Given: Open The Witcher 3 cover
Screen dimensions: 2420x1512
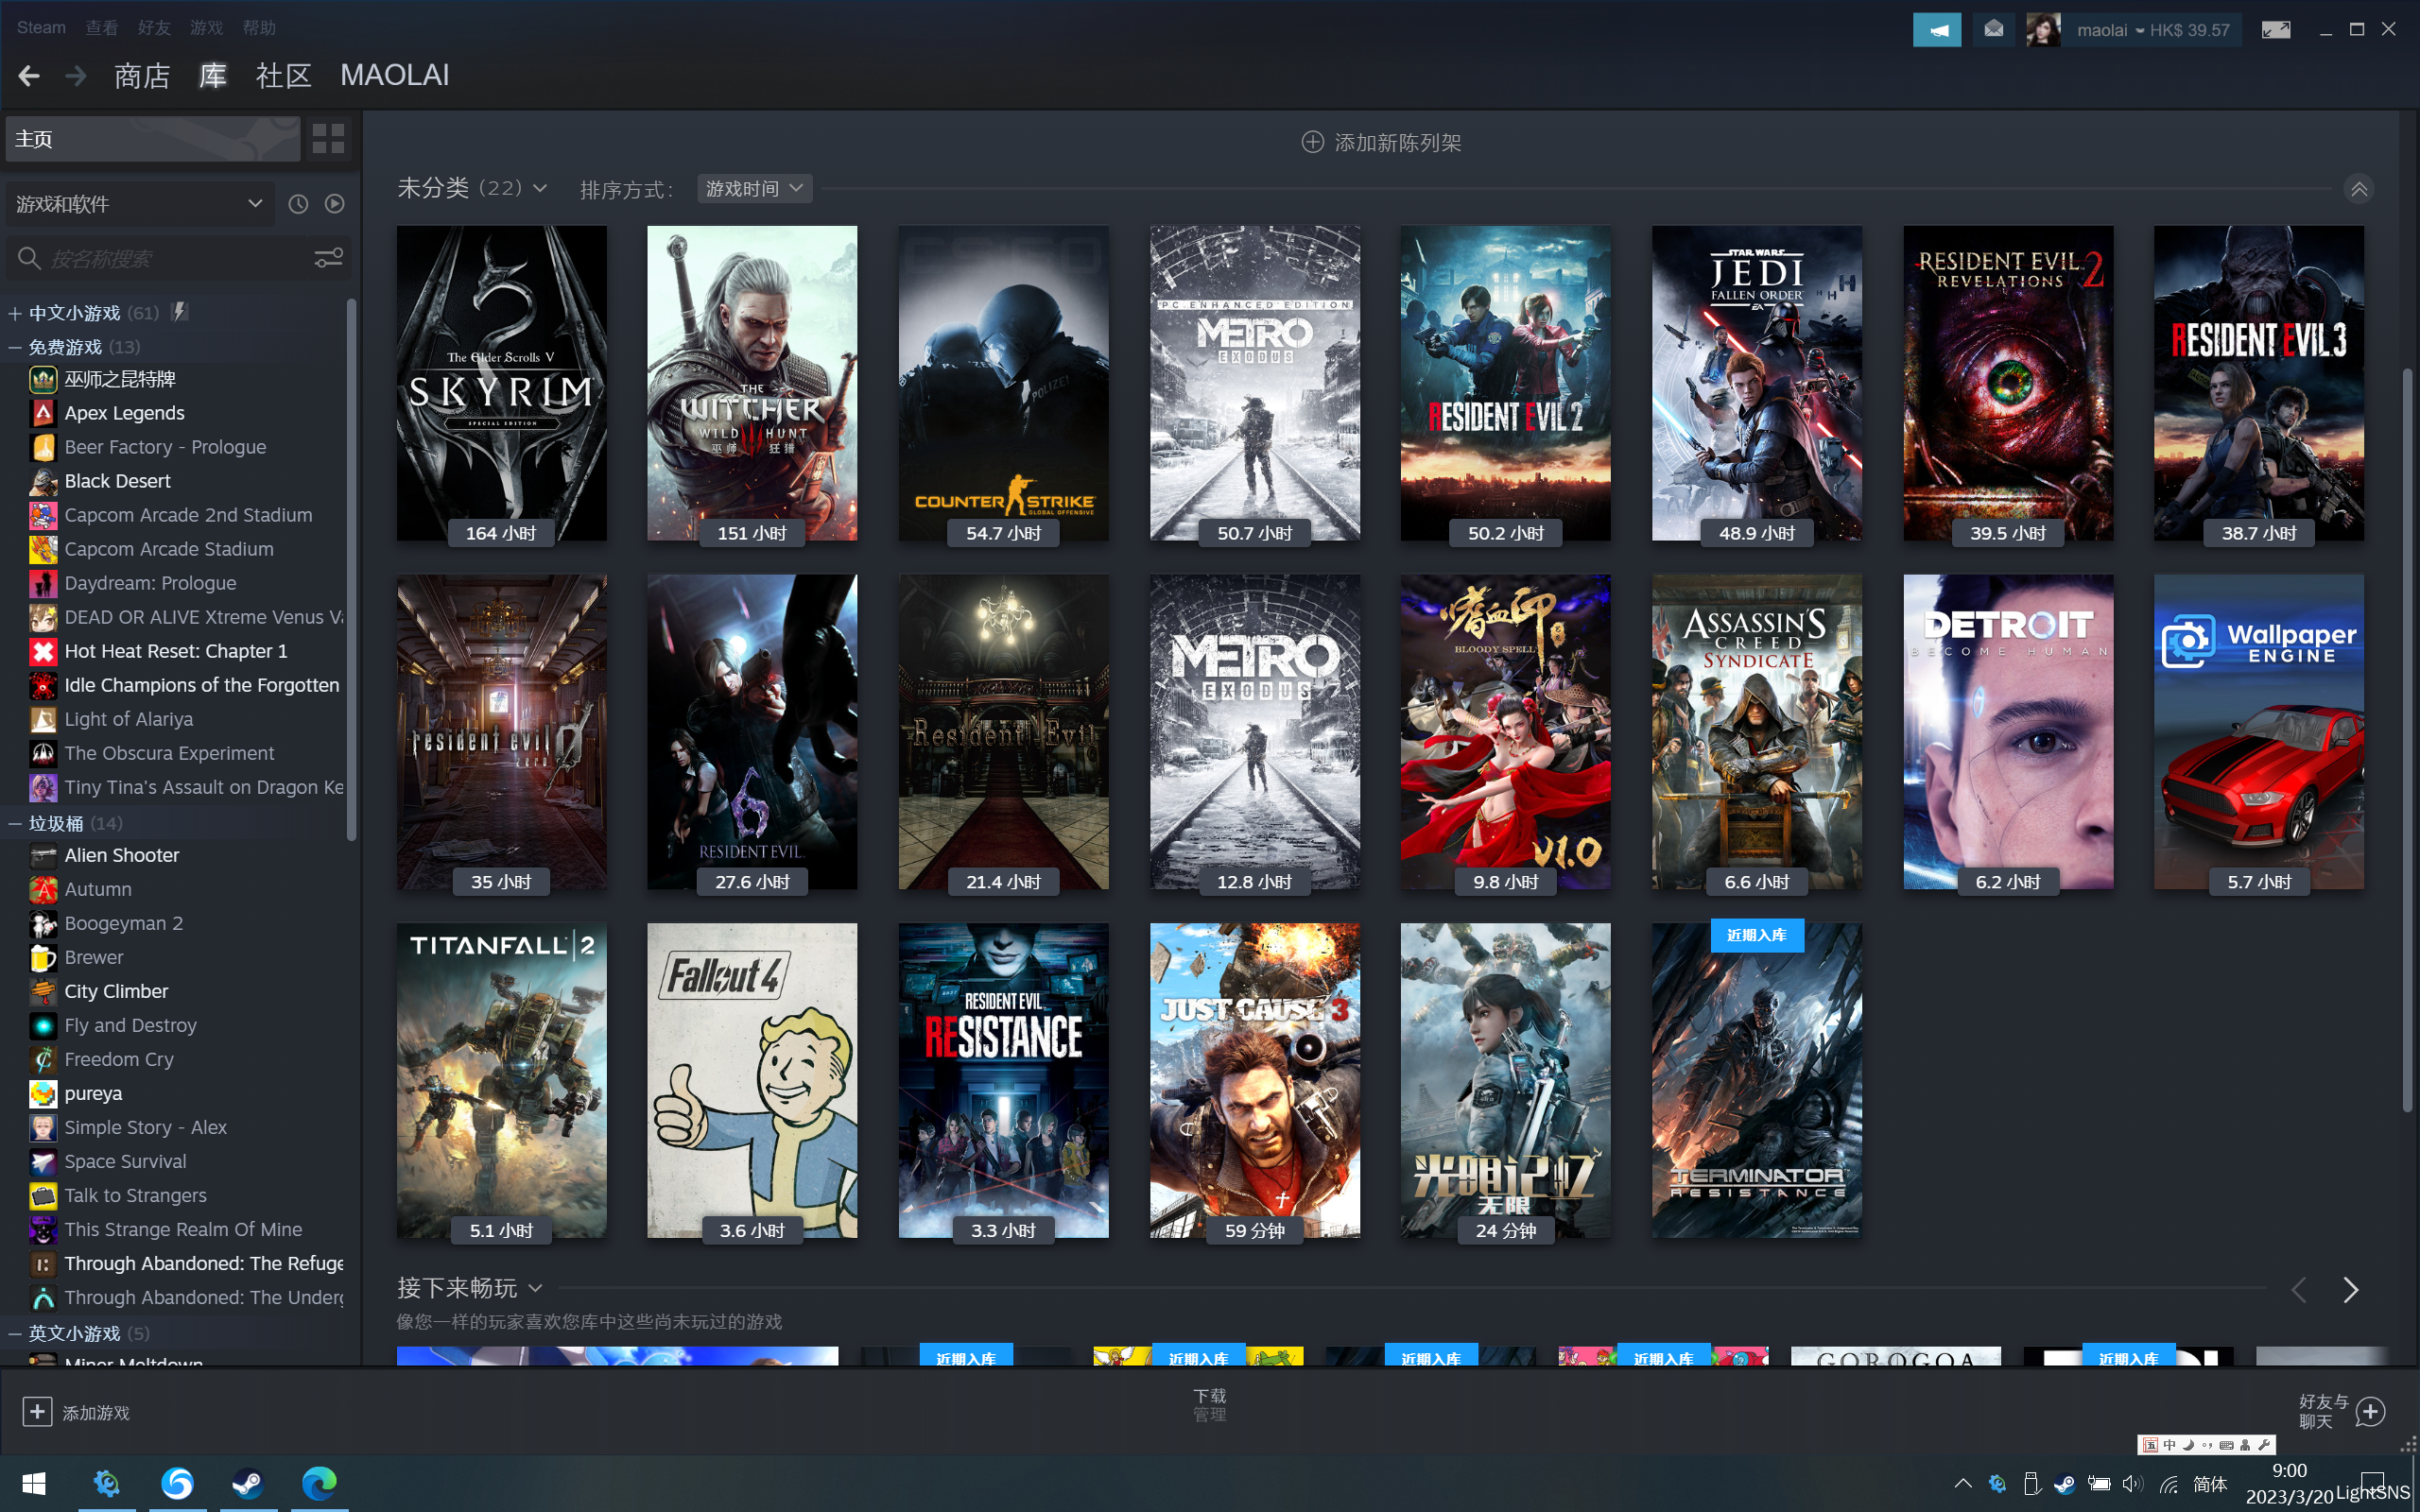Looking at the screenshot, I should click(752, 384).
